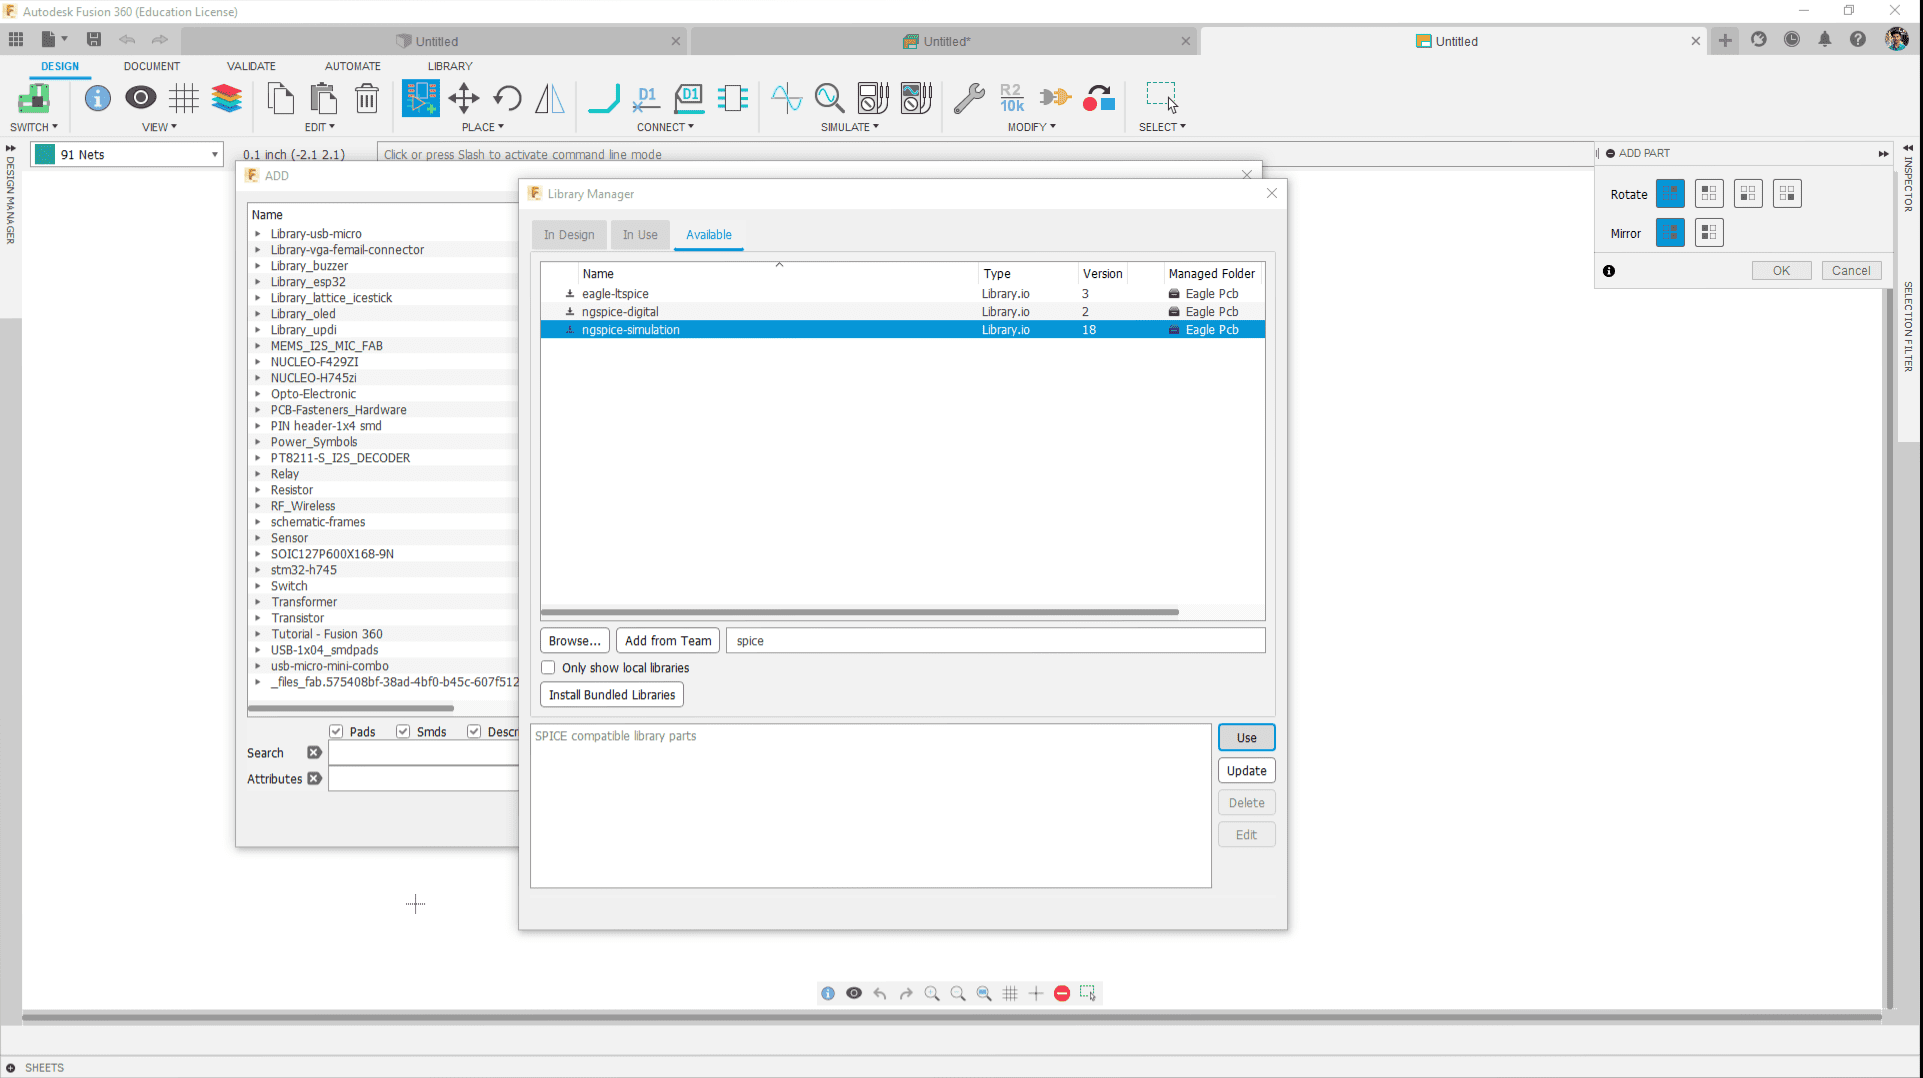Select first Rotate orientation option

1670,193
